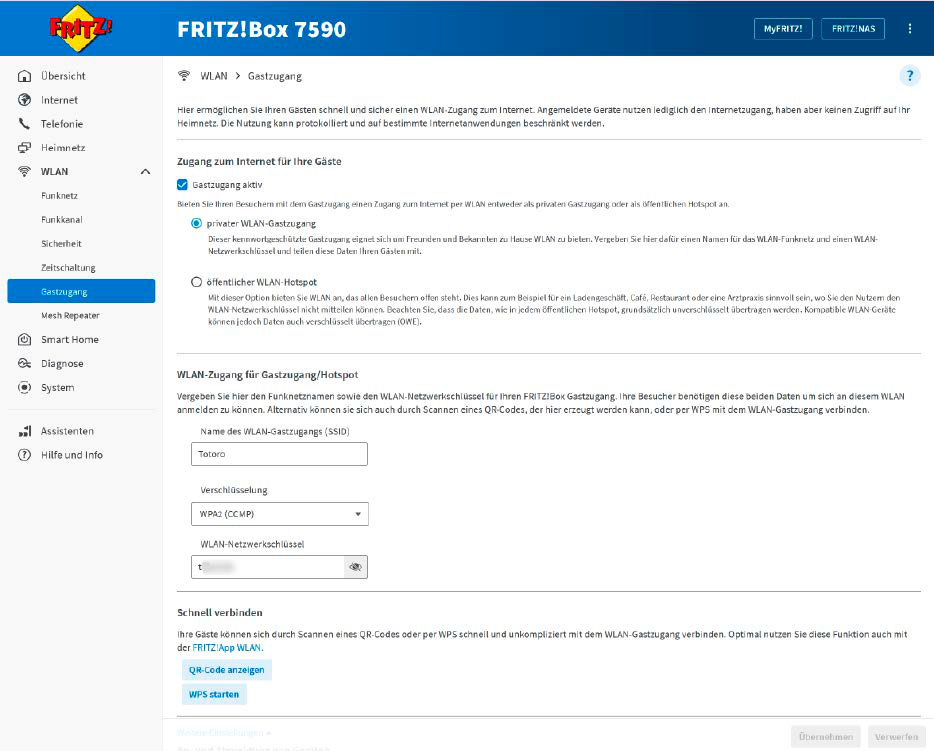
Task: Open Hilfe und Info in sidebar
Action: 71,454
